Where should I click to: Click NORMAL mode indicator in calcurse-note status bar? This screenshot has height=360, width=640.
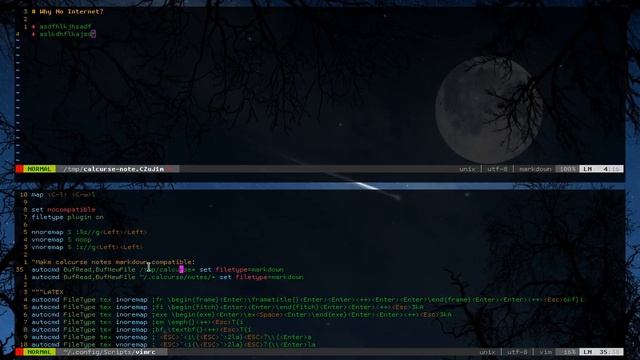39,169
